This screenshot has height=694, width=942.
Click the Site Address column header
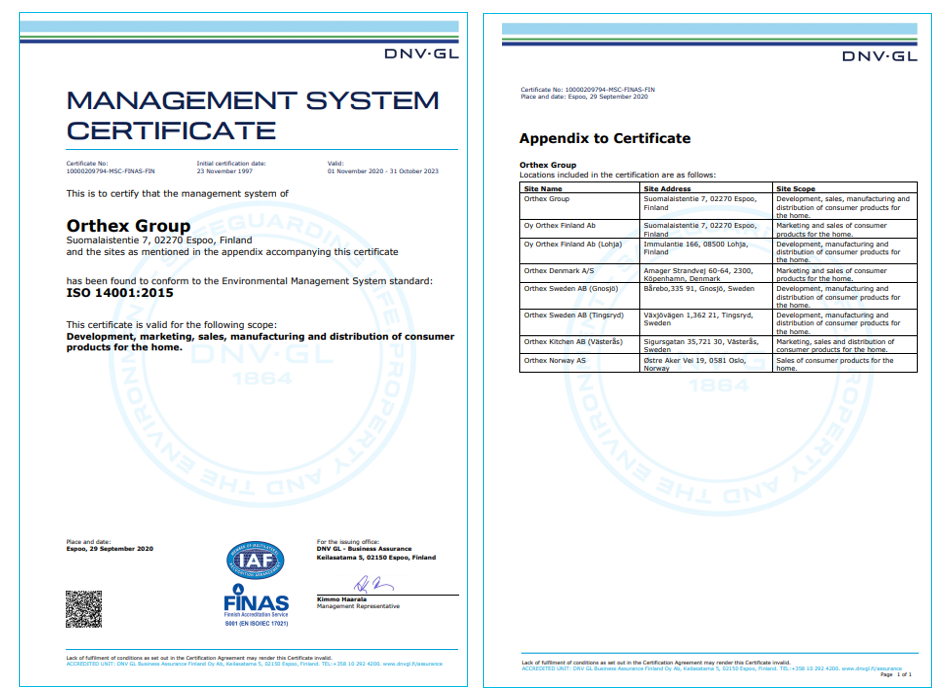(x=666, y=188)
